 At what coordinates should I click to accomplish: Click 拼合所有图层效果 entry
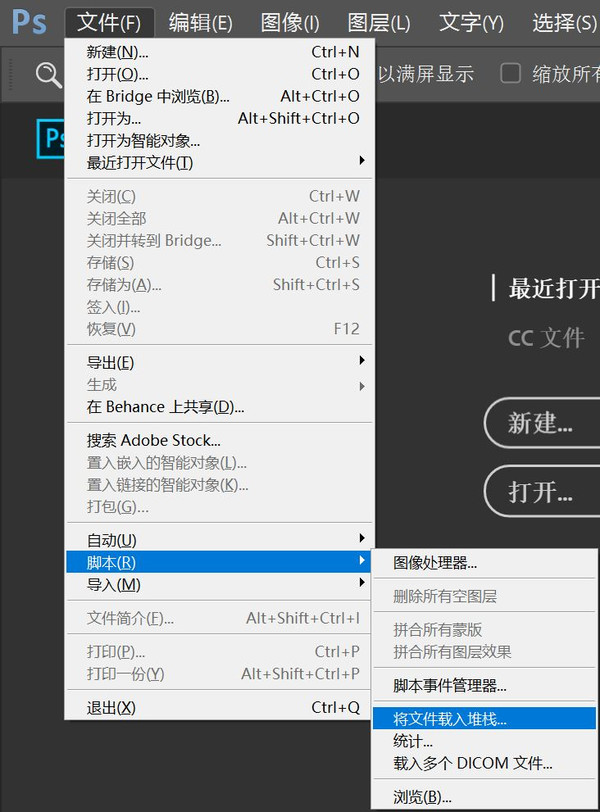485,652
